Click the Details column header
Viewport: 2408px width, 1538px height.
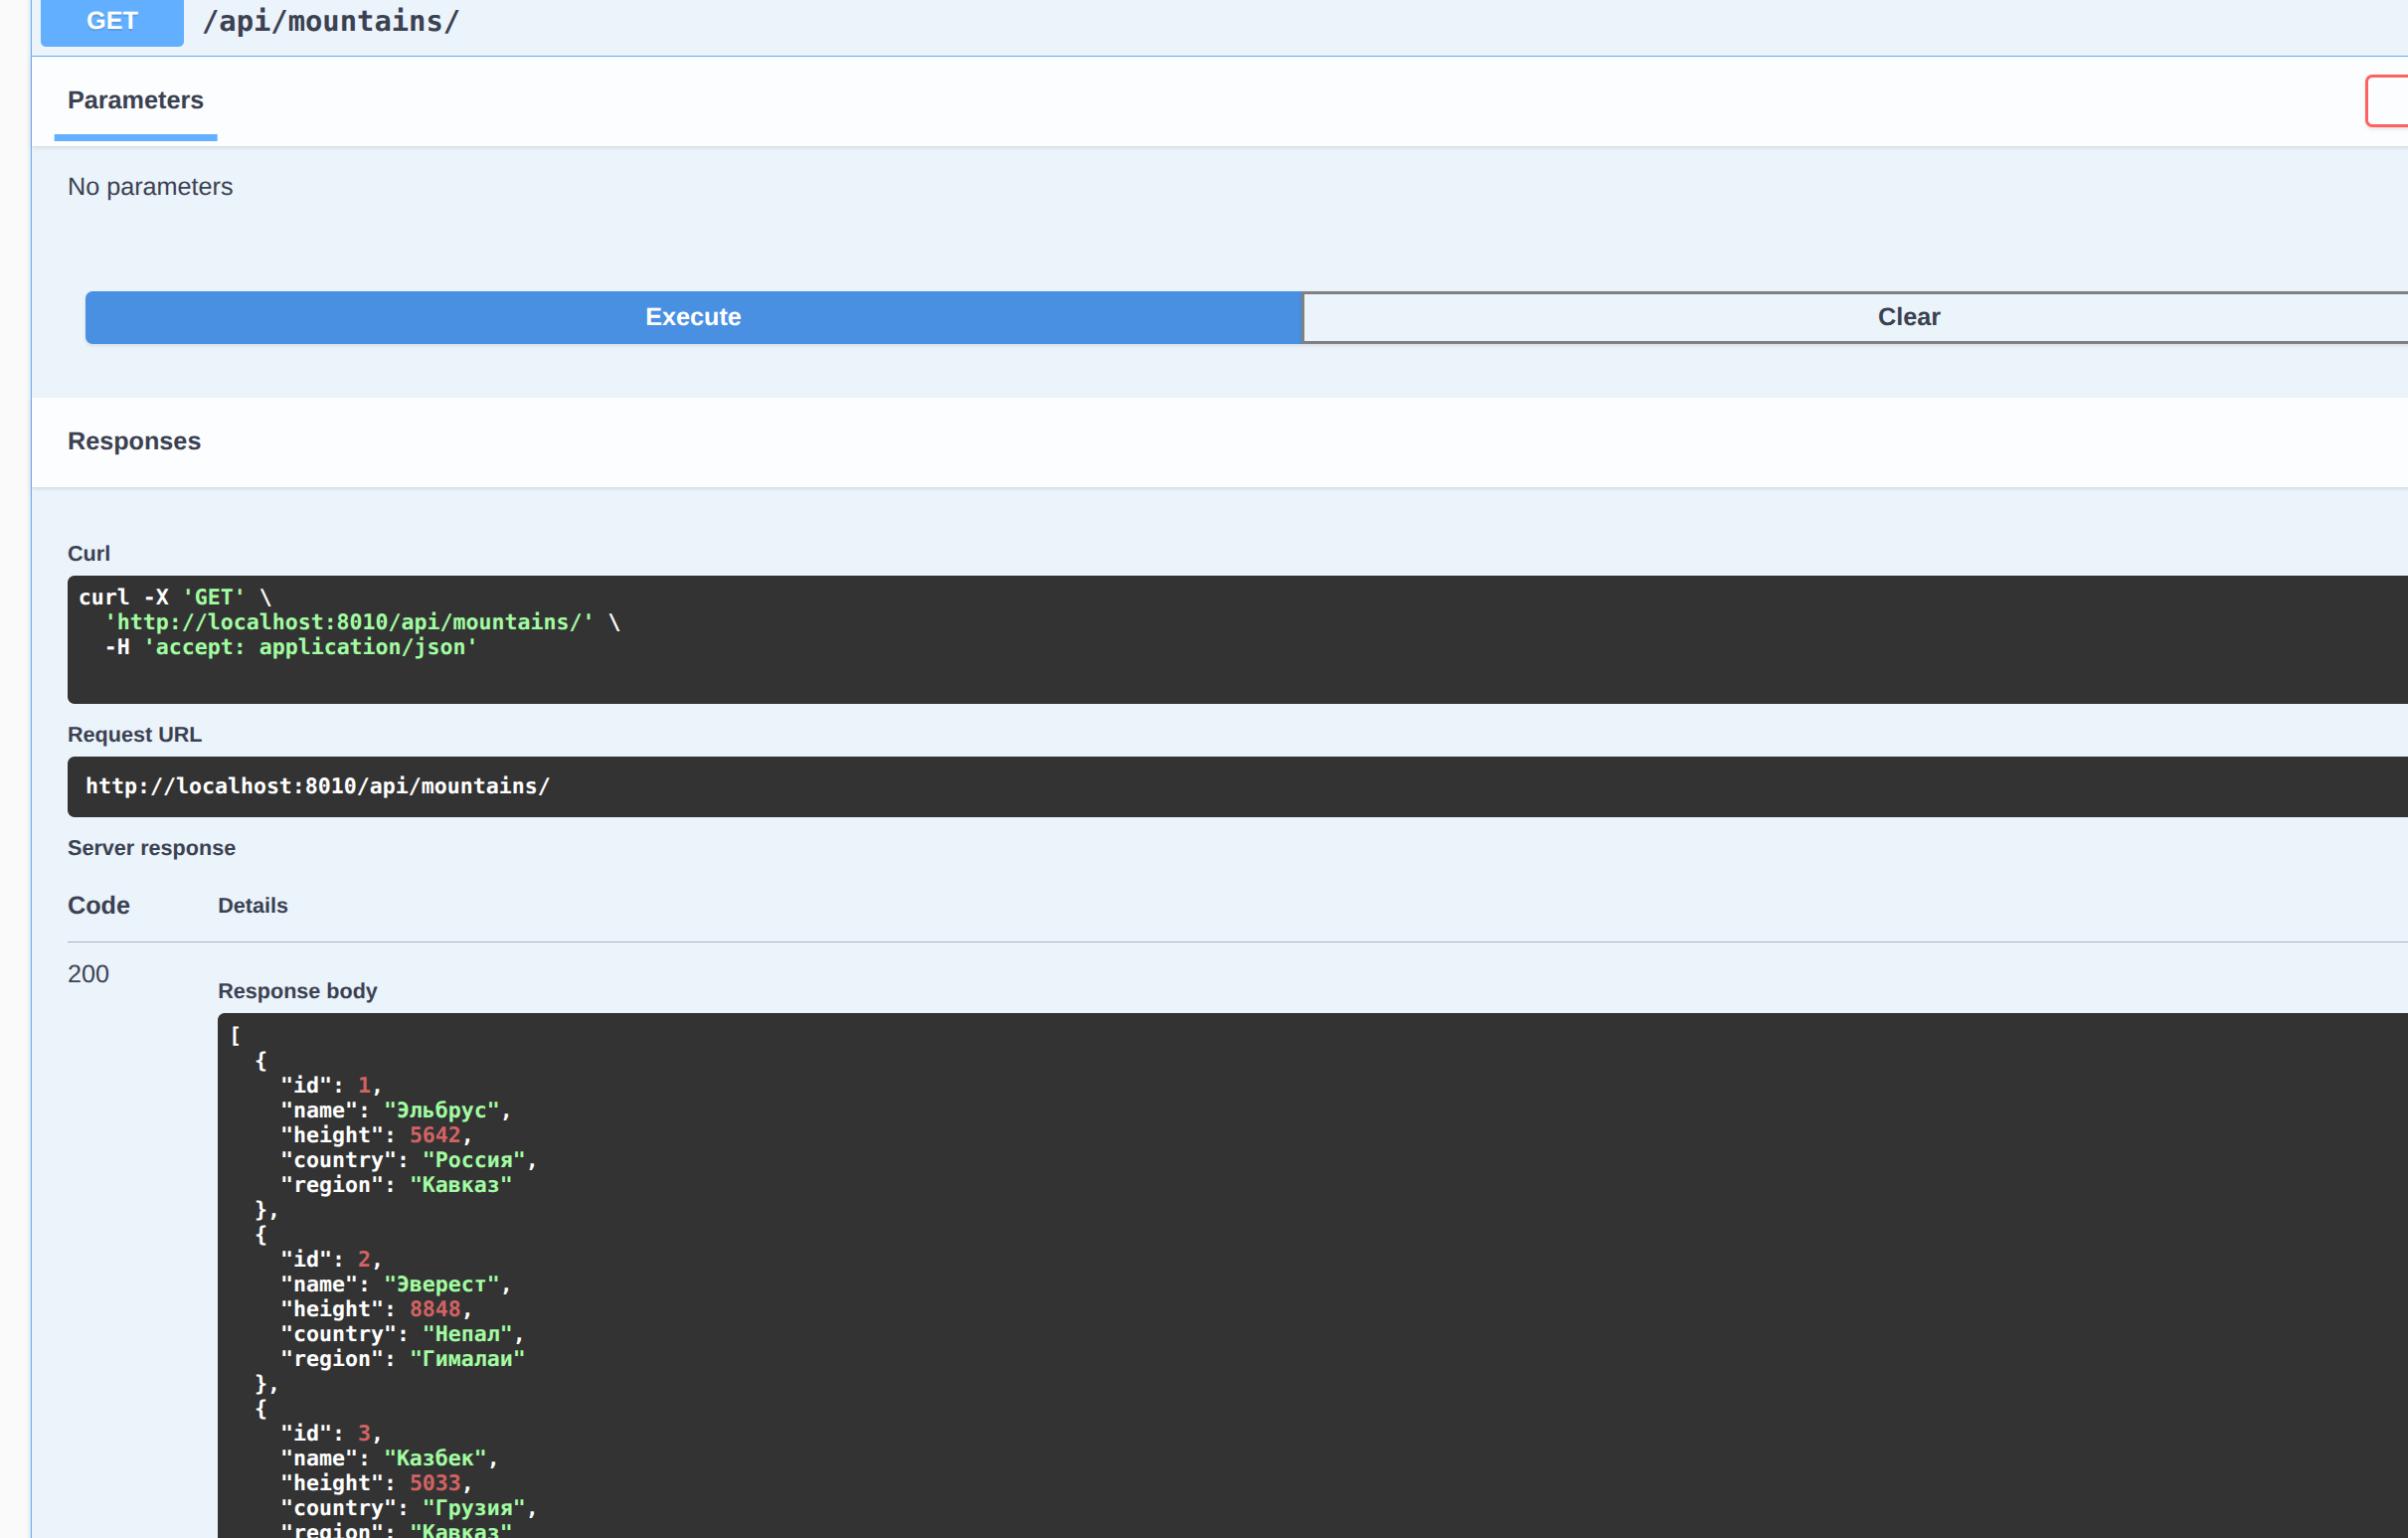252,905
